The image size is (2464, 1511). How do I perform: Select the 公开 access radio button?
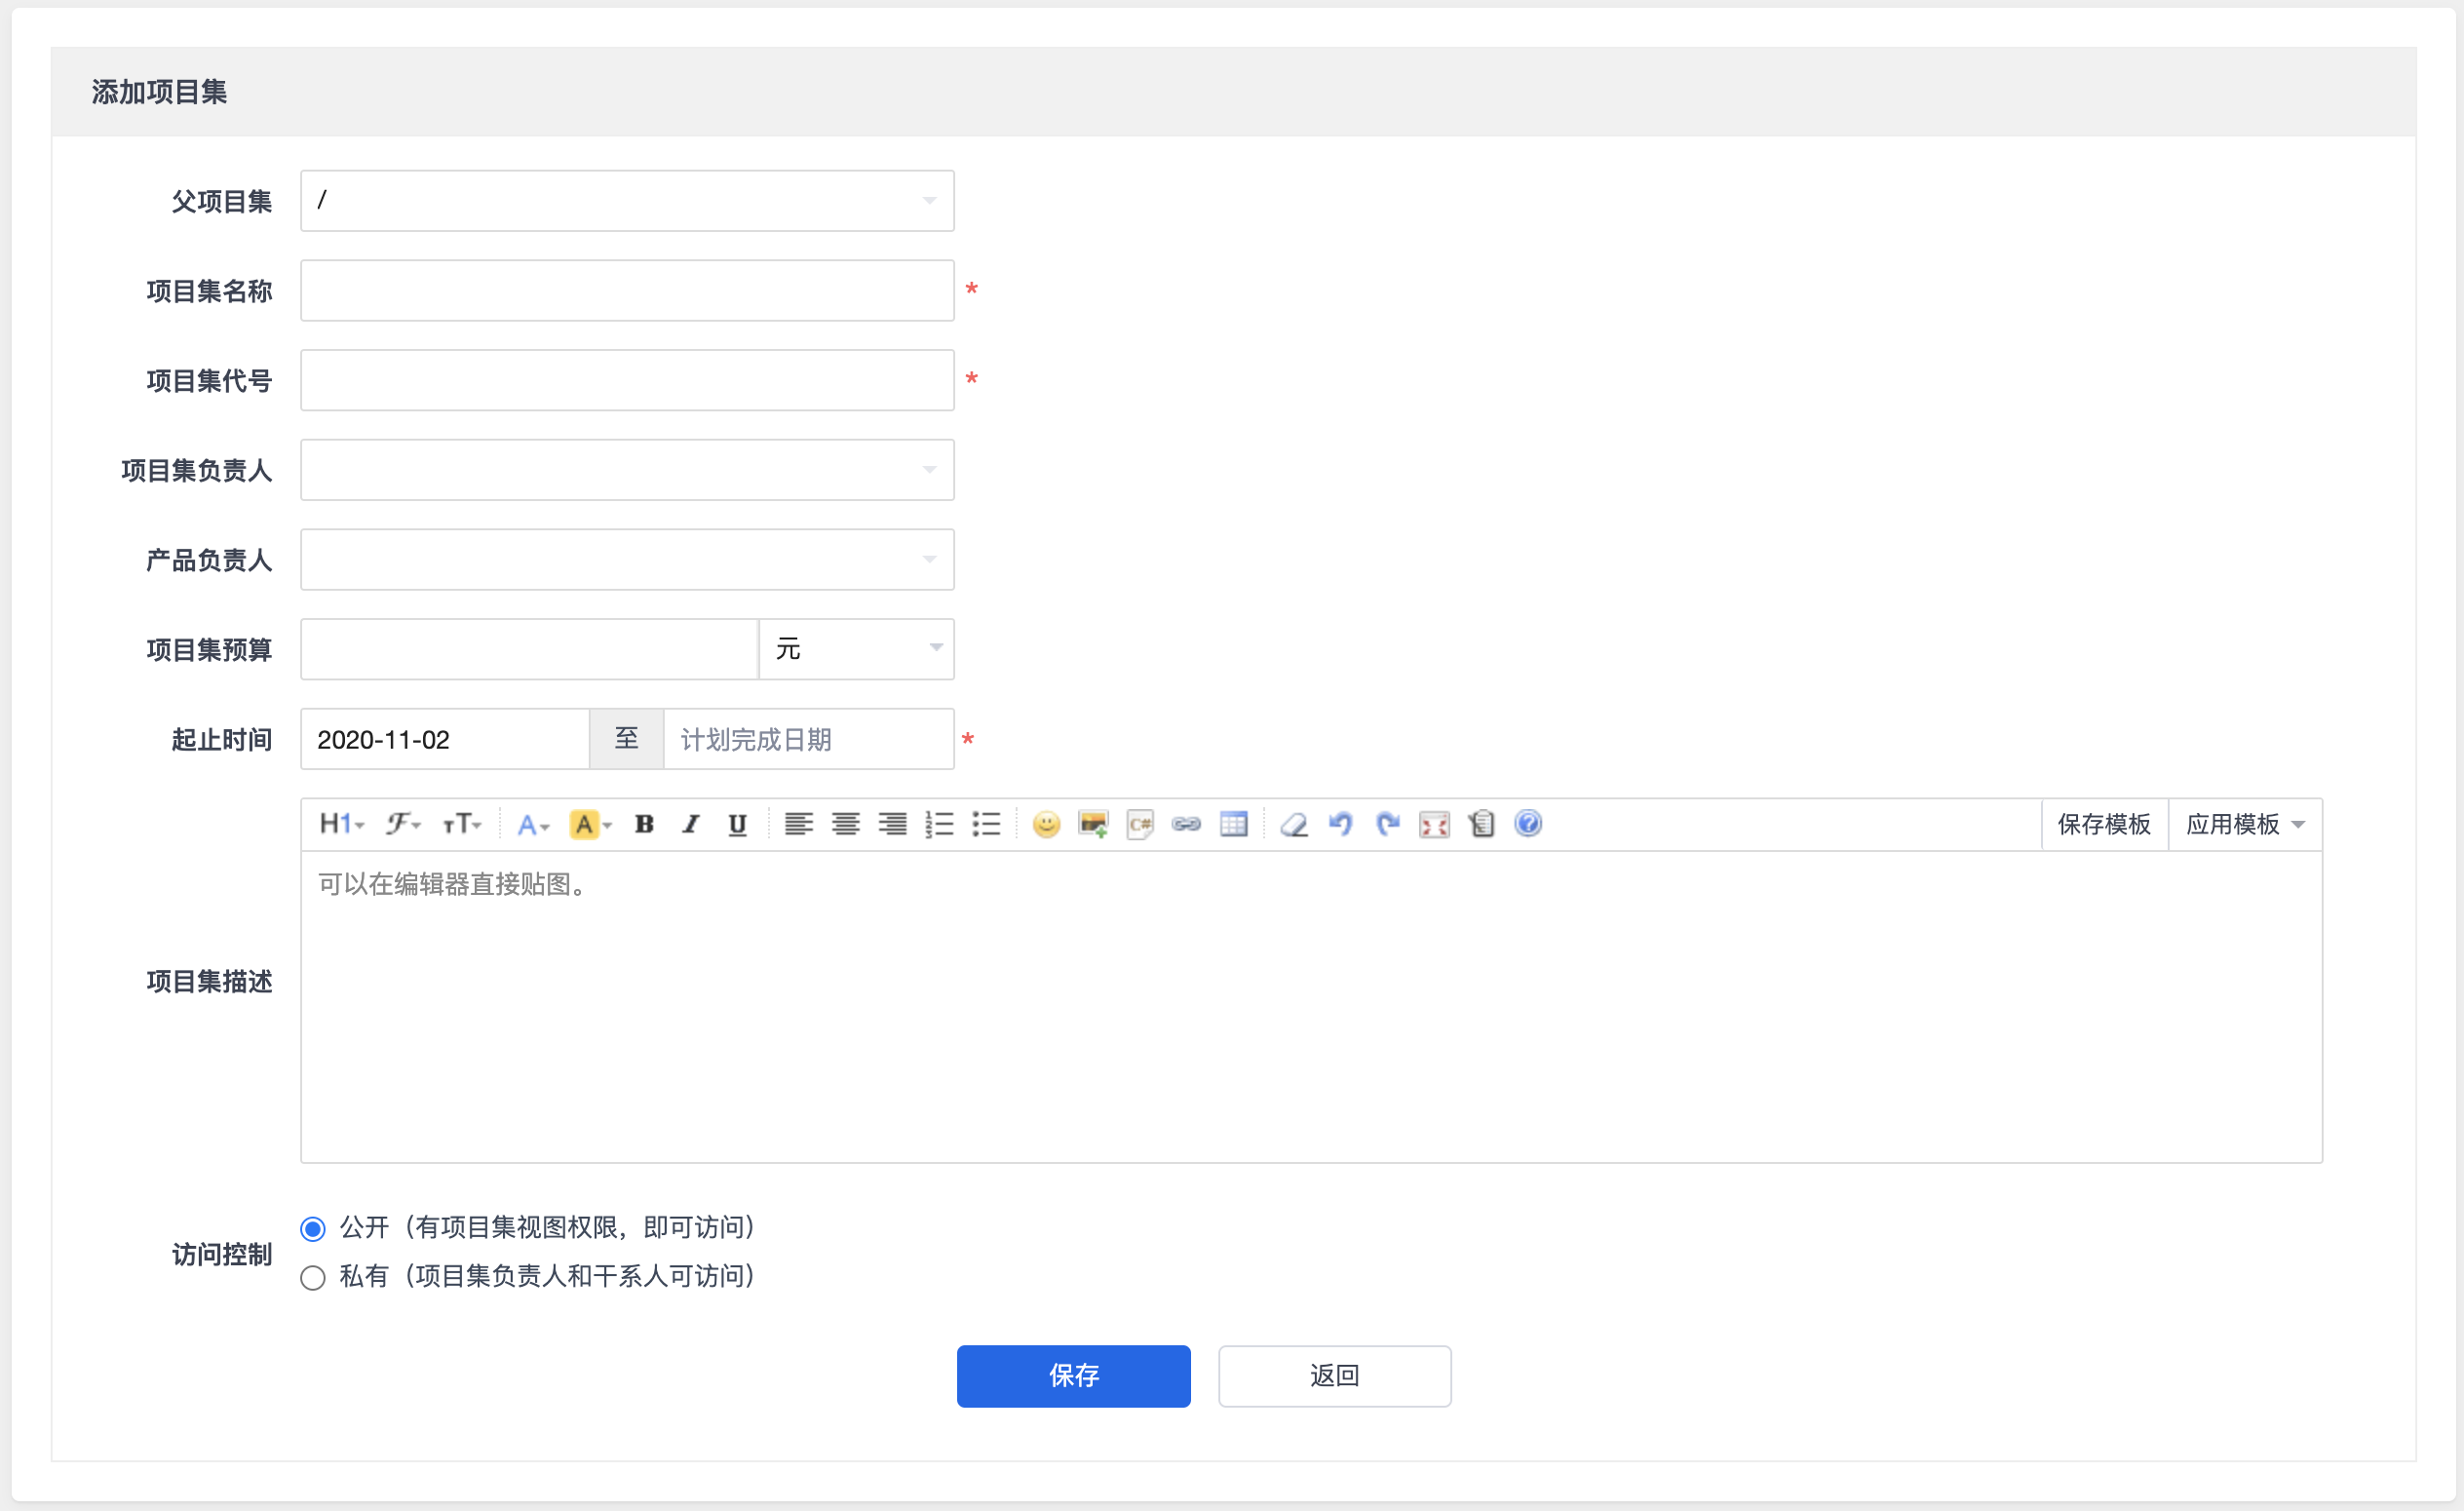pos(313,1228)
